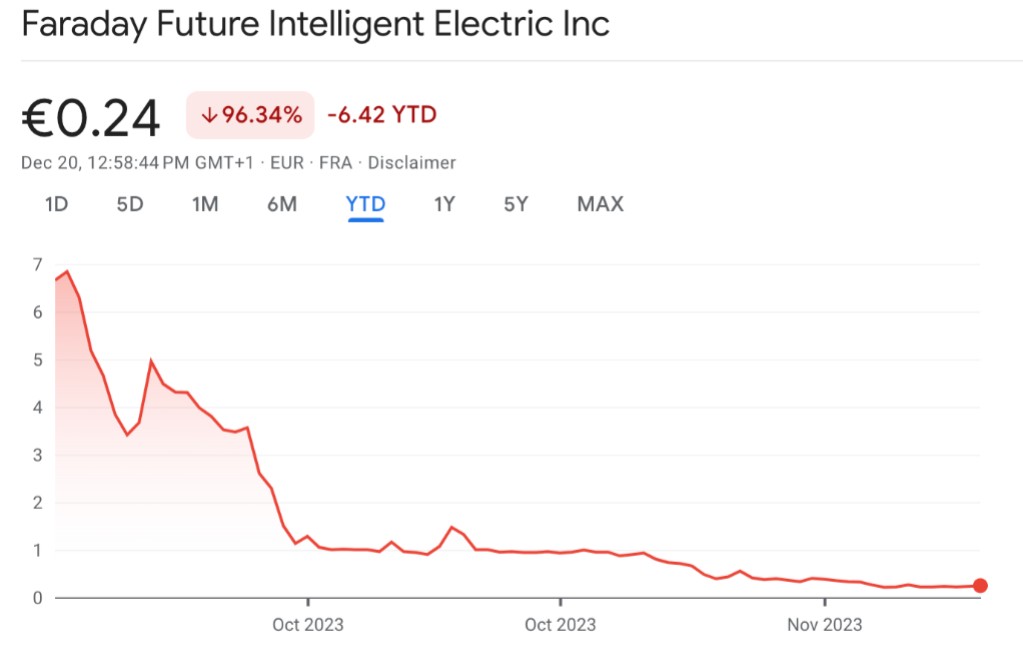Switch to the 1D time range
The height and width of the screenshot is (657, 1023).
[x=56, y=204]
